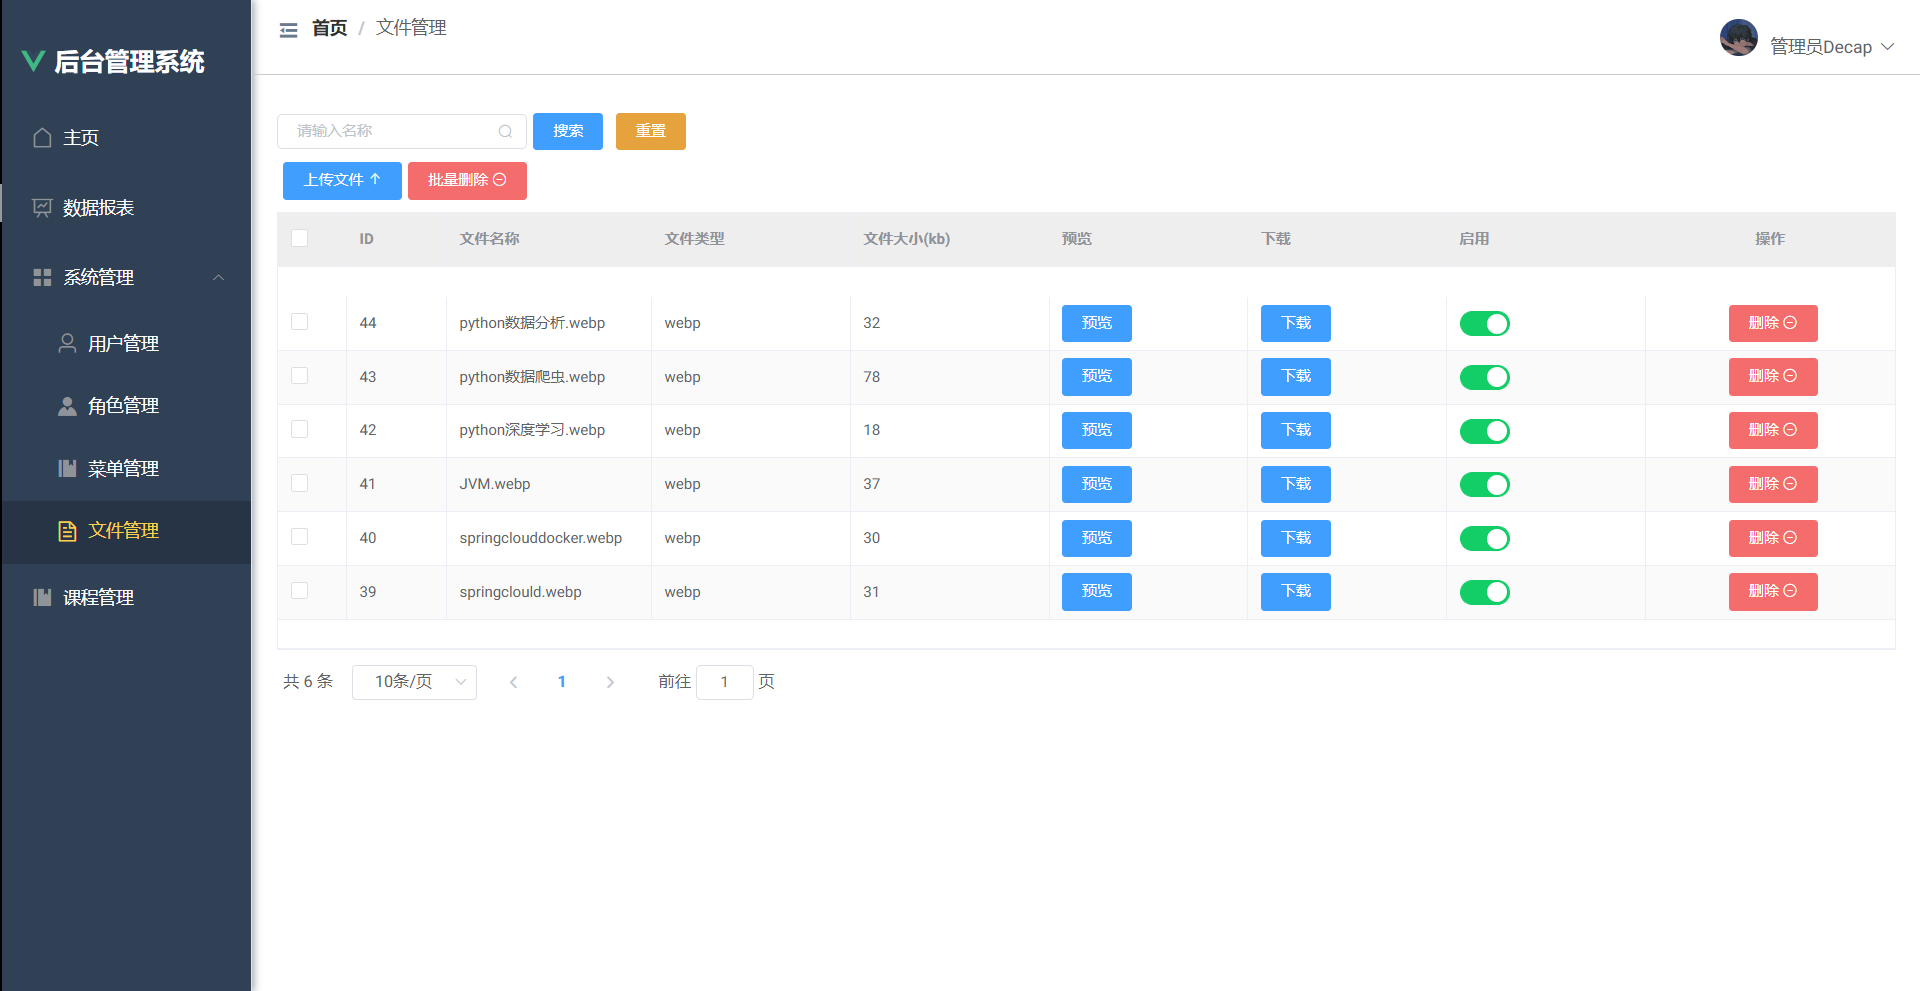Screen dimensions: 1920x991
Task: Open the 10条/页 page size dropdown
Action: coord(413,681)
